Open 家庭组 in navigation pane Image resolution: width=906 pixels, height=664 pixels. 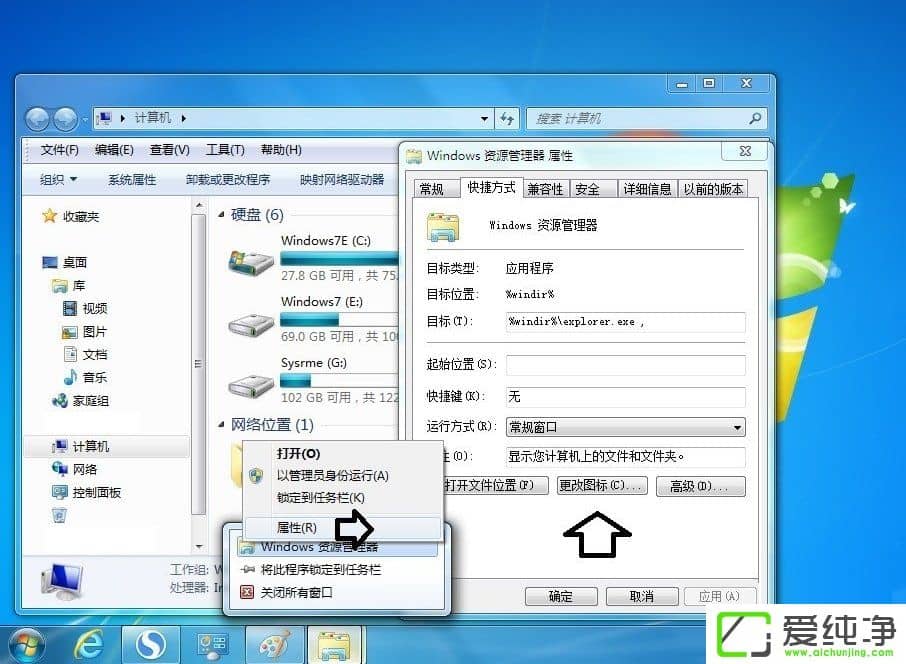point(80,400)
